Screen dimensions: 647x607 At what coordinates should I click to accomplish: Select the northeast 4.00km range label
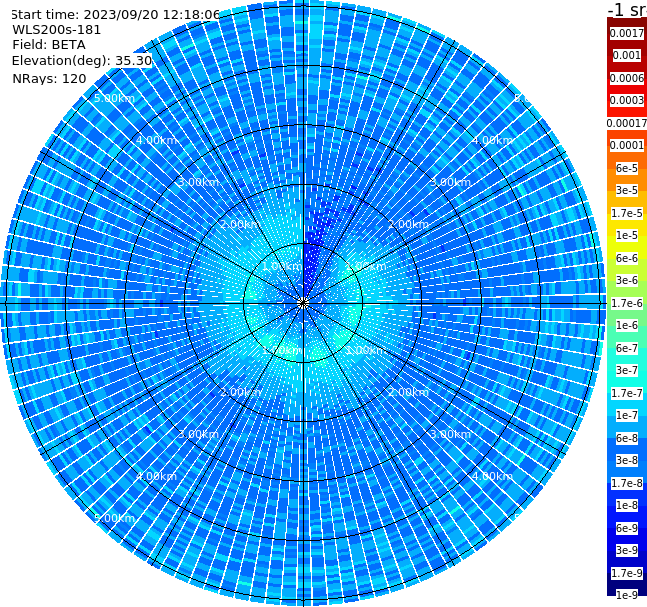pos(492,140)
